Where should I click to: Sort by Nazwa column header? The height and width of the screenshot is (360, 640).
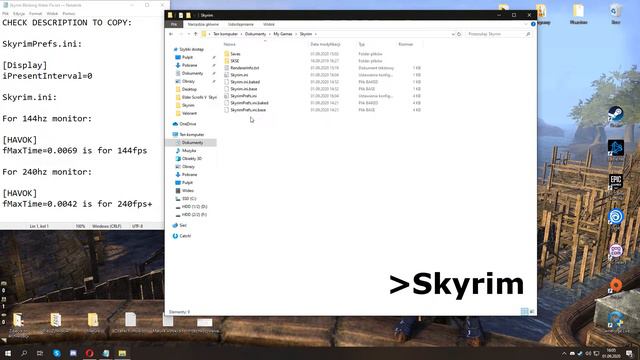point(229,44)
